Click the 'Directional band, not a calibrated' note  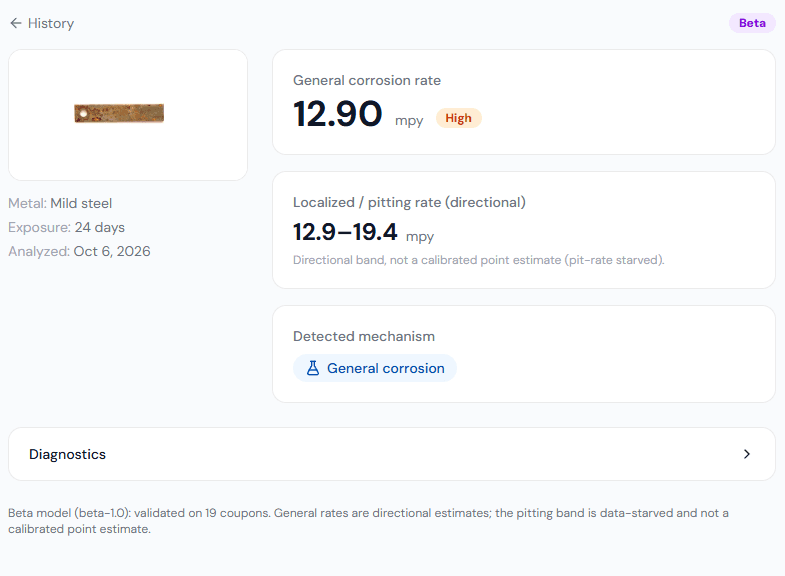click(479, 260)
